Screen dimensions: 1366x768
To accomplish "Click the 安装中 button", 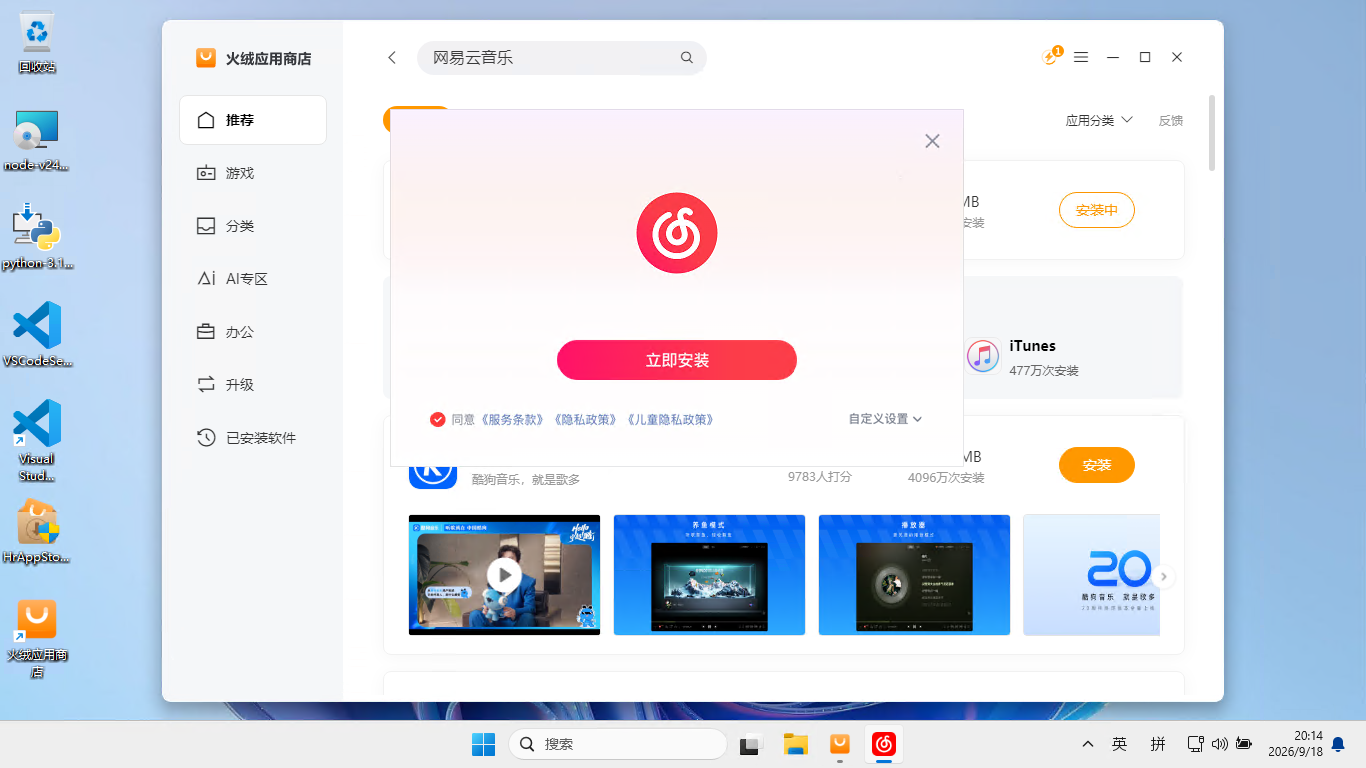I will (x=1096, y=210).
